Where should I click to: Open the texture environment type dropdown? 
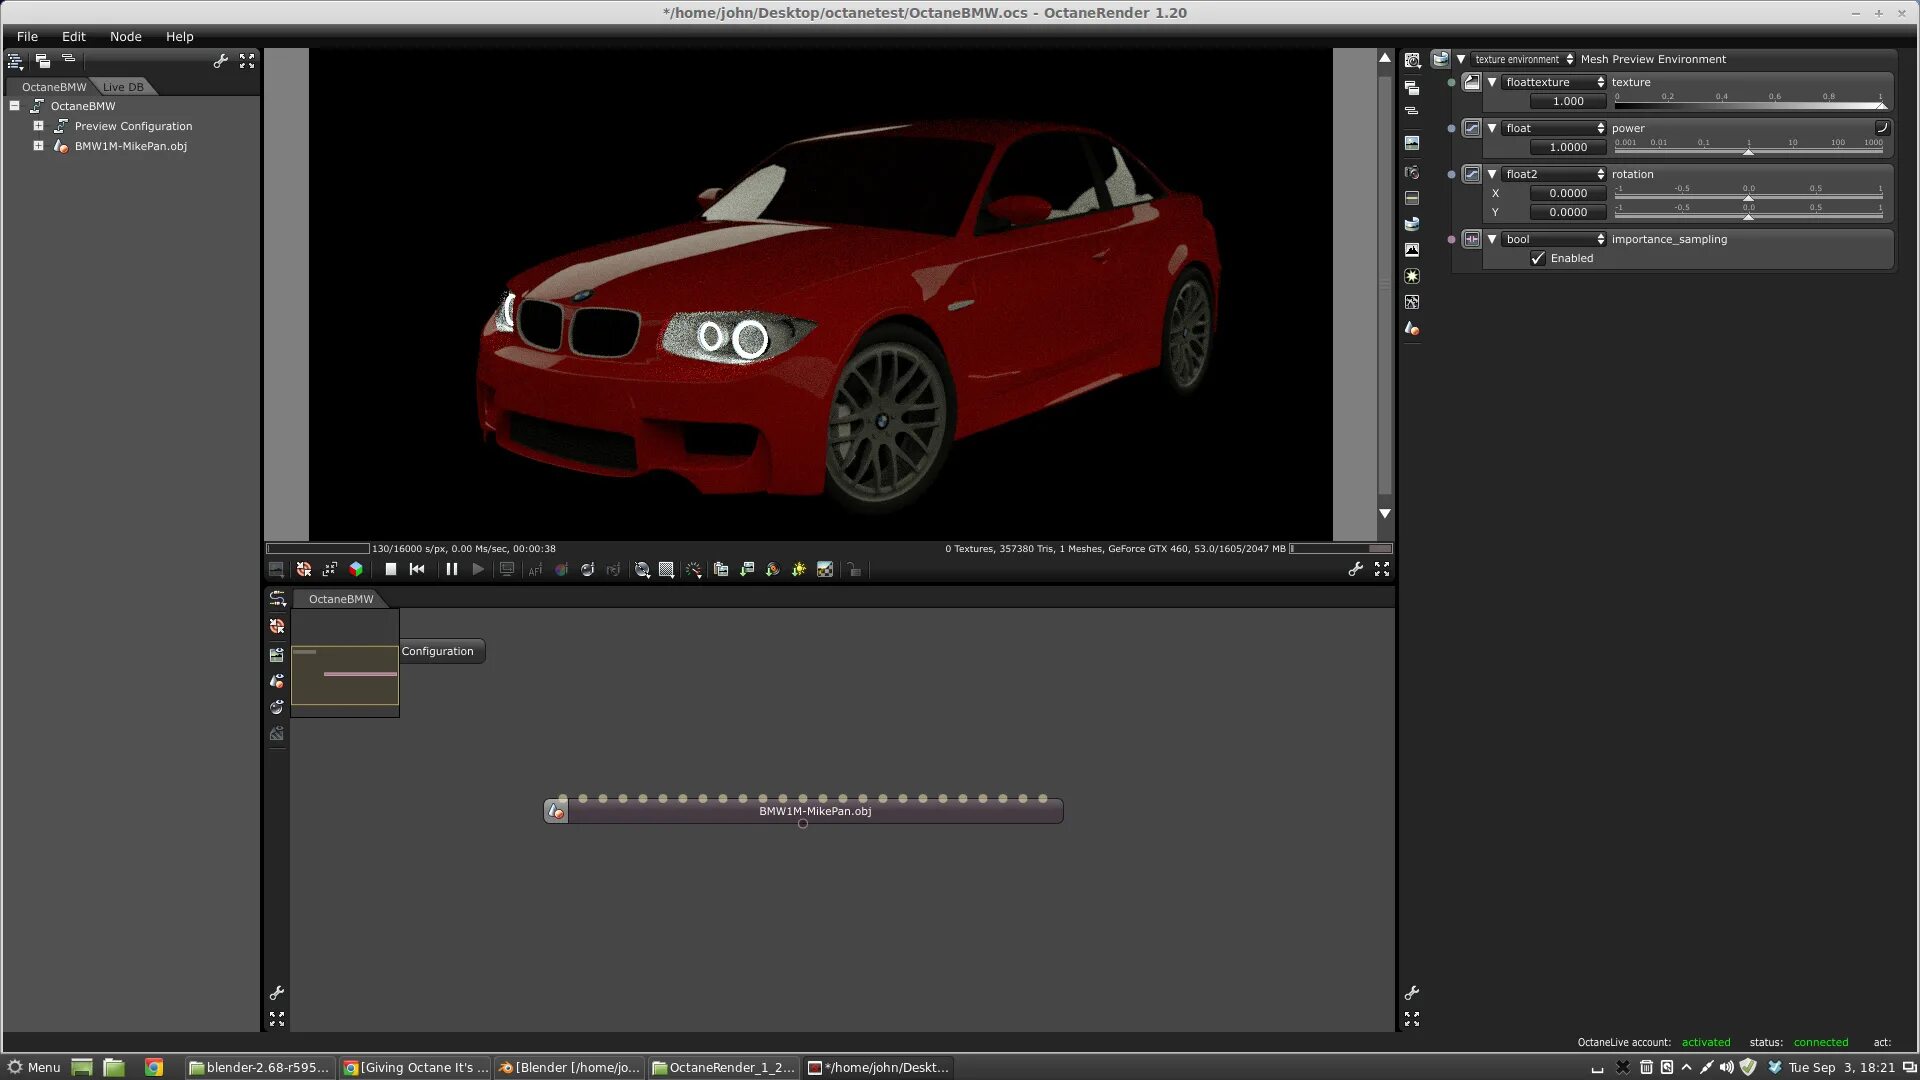click(x=1523, y=59)
